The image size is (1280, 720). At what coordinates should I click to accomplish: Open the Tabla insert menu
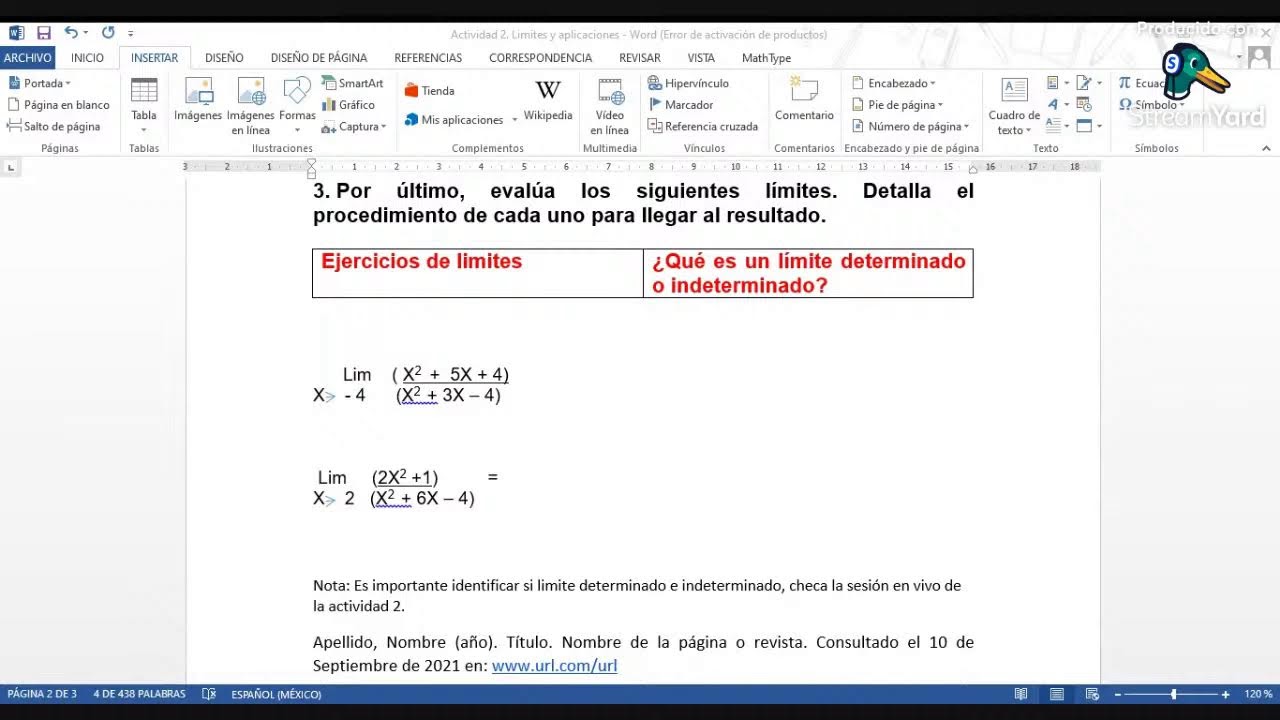point(144,106)
